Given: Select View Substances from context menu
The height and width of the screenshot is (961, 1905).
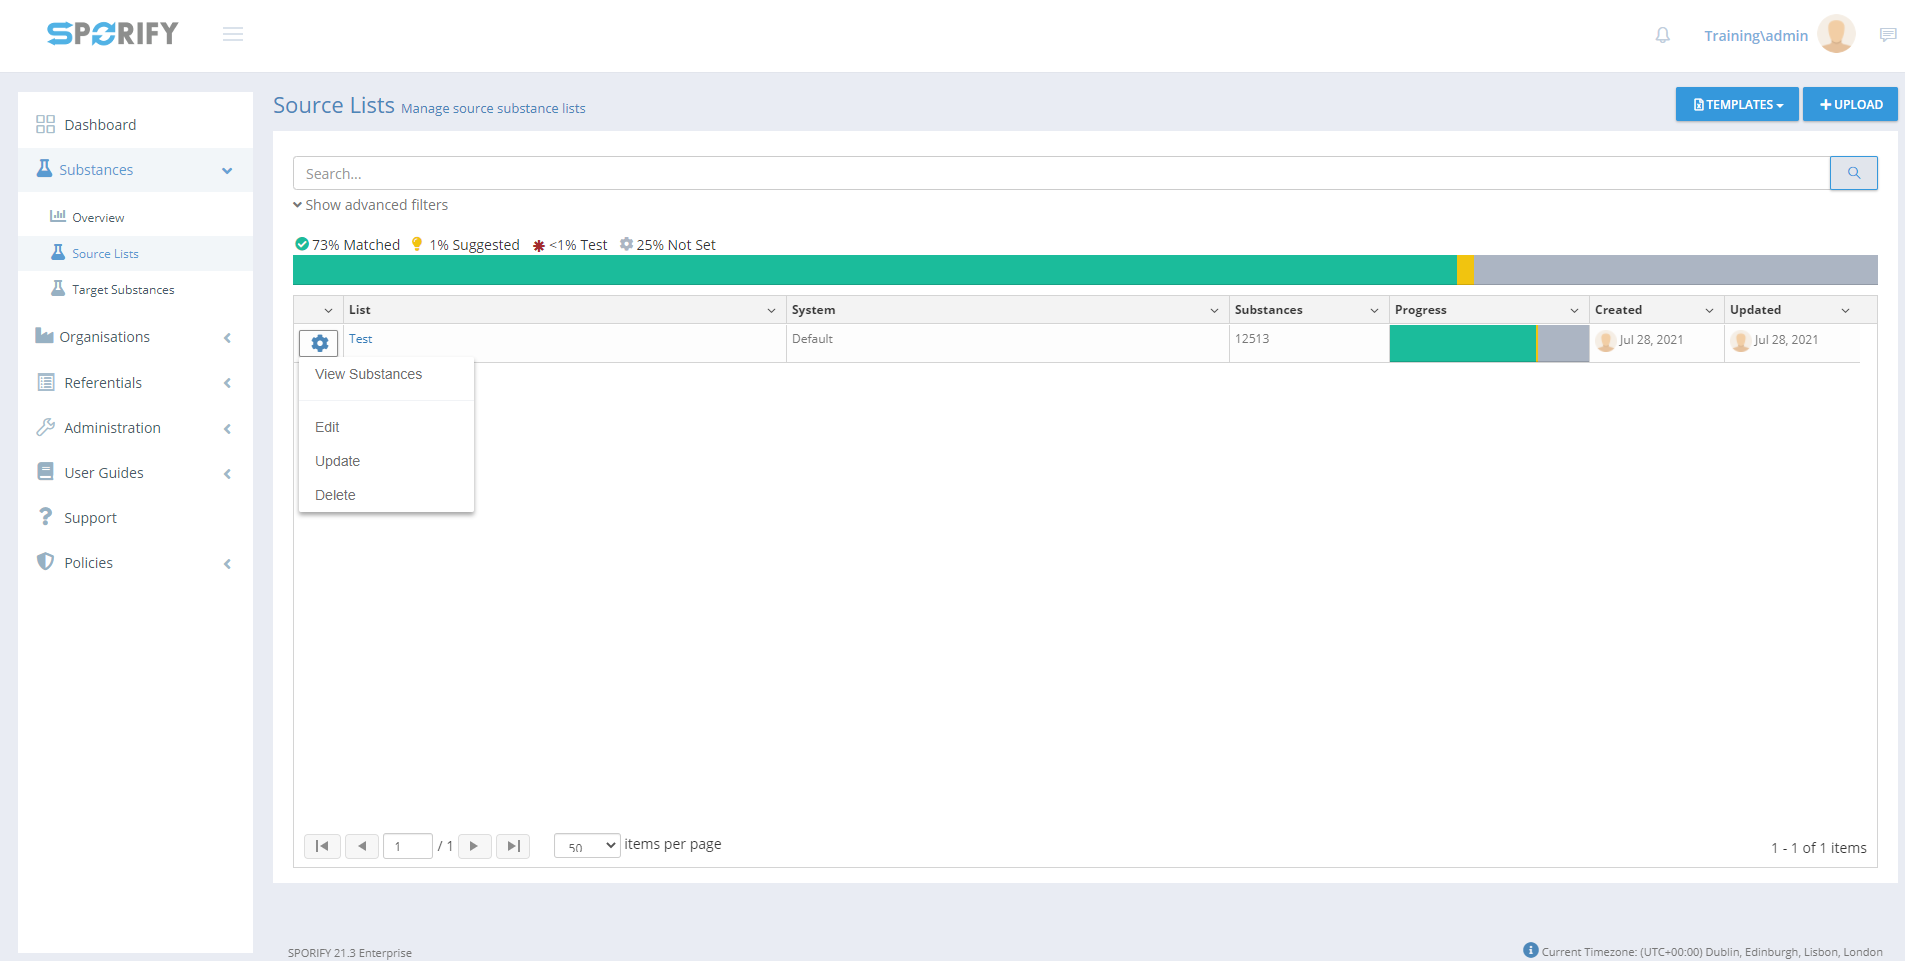Looking at the screenshot, I should [368, 374].
